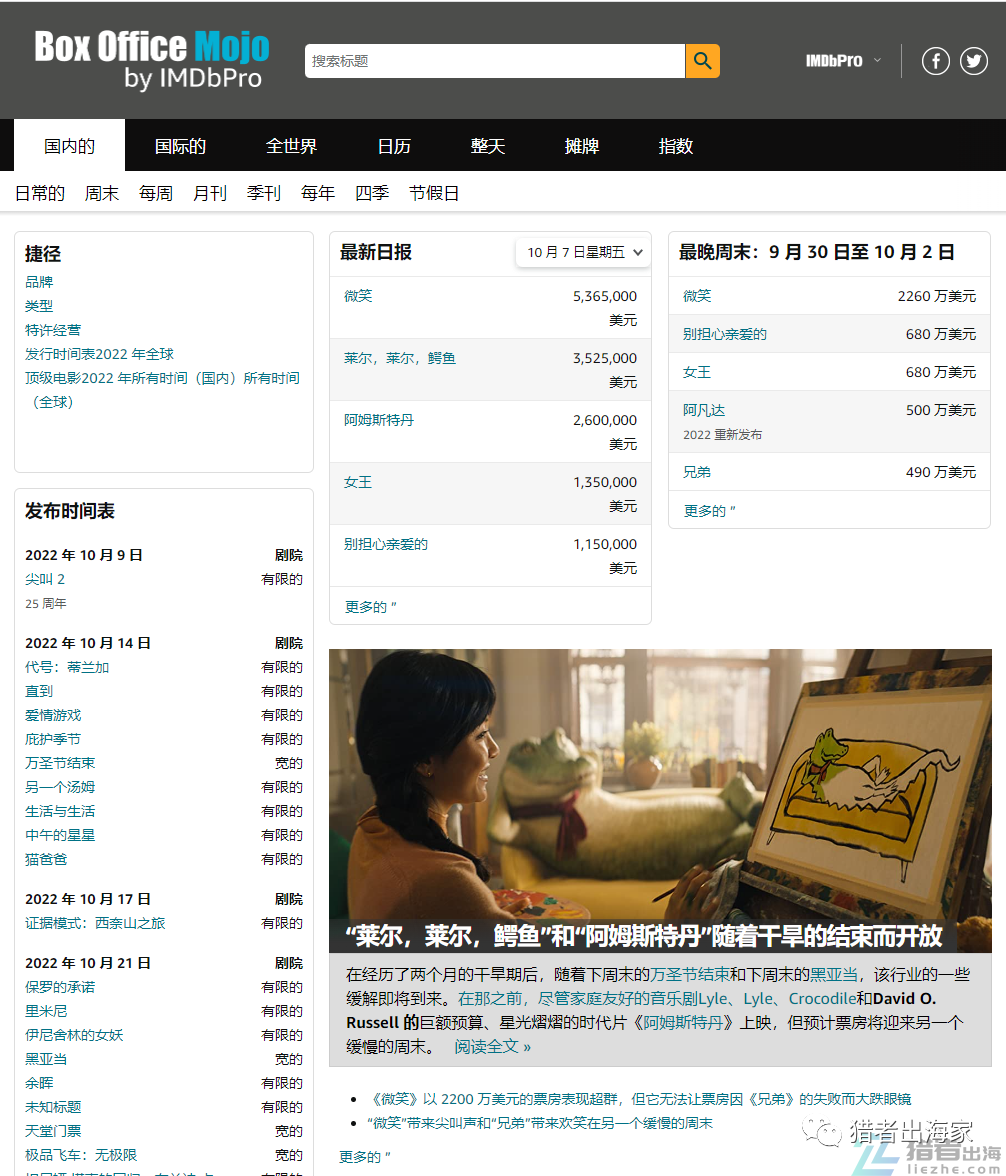The height and width of the screenshot is (1176, 1006).
Task: Open the IMDbPro dropdown menu
Action: [842, 60]
